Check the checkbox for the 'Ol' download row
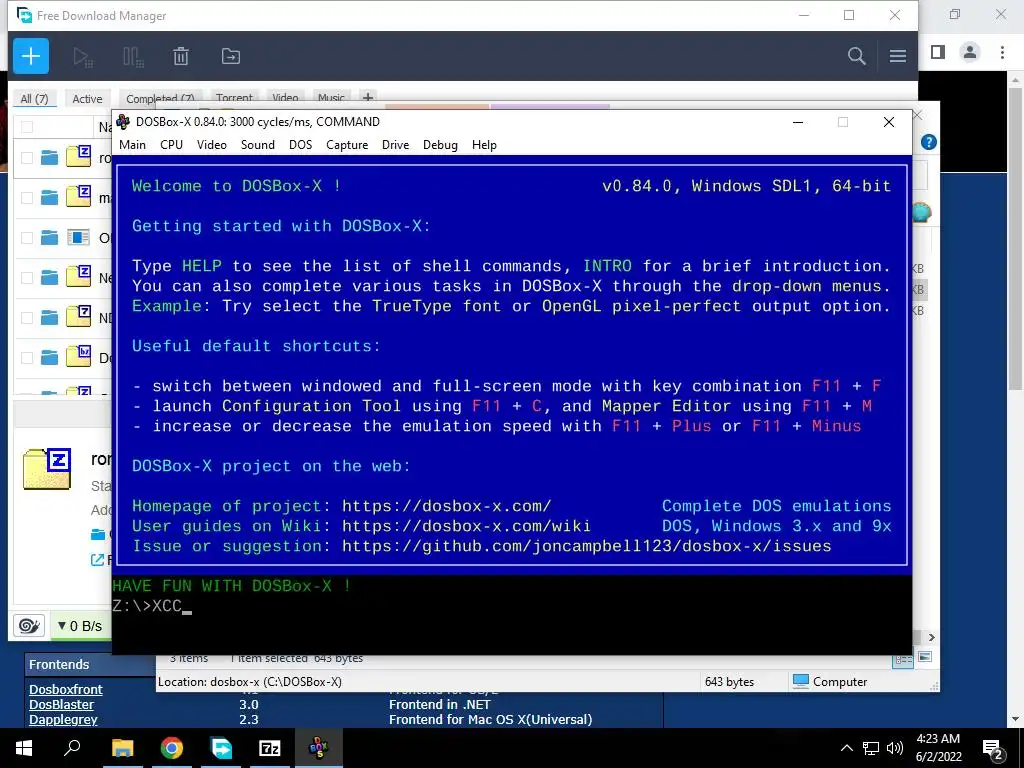 click(x=27, y=238)
